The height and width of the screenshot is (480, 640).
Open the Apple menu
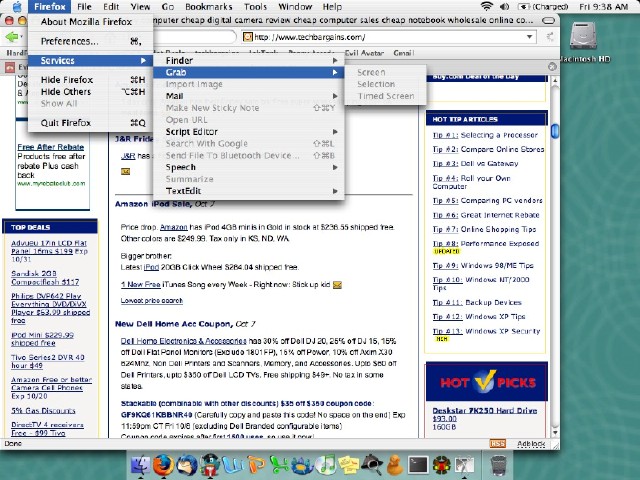click(17, 7)
